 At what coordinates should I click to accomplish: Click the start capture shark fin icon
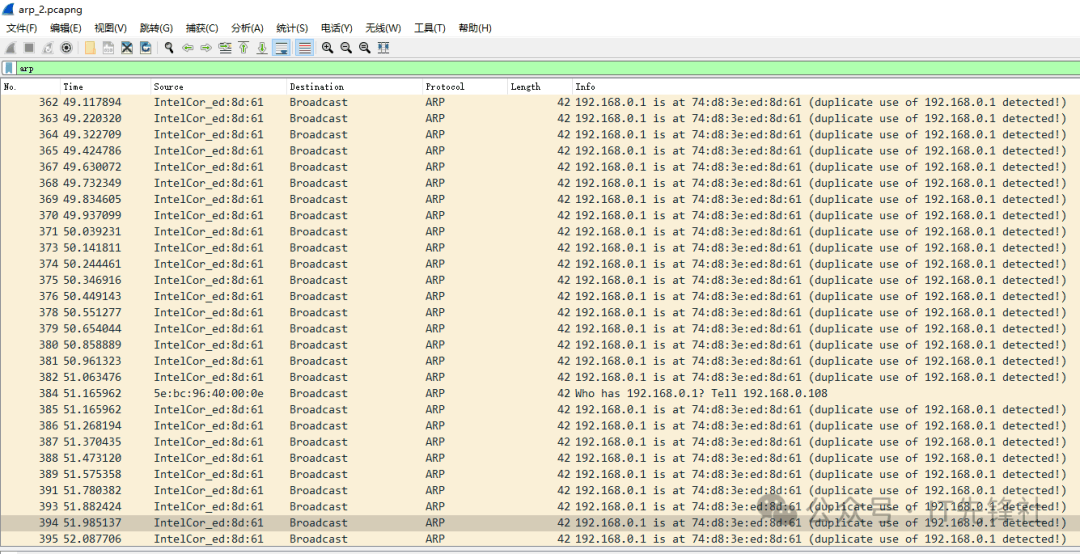click(x=10, y=47)
